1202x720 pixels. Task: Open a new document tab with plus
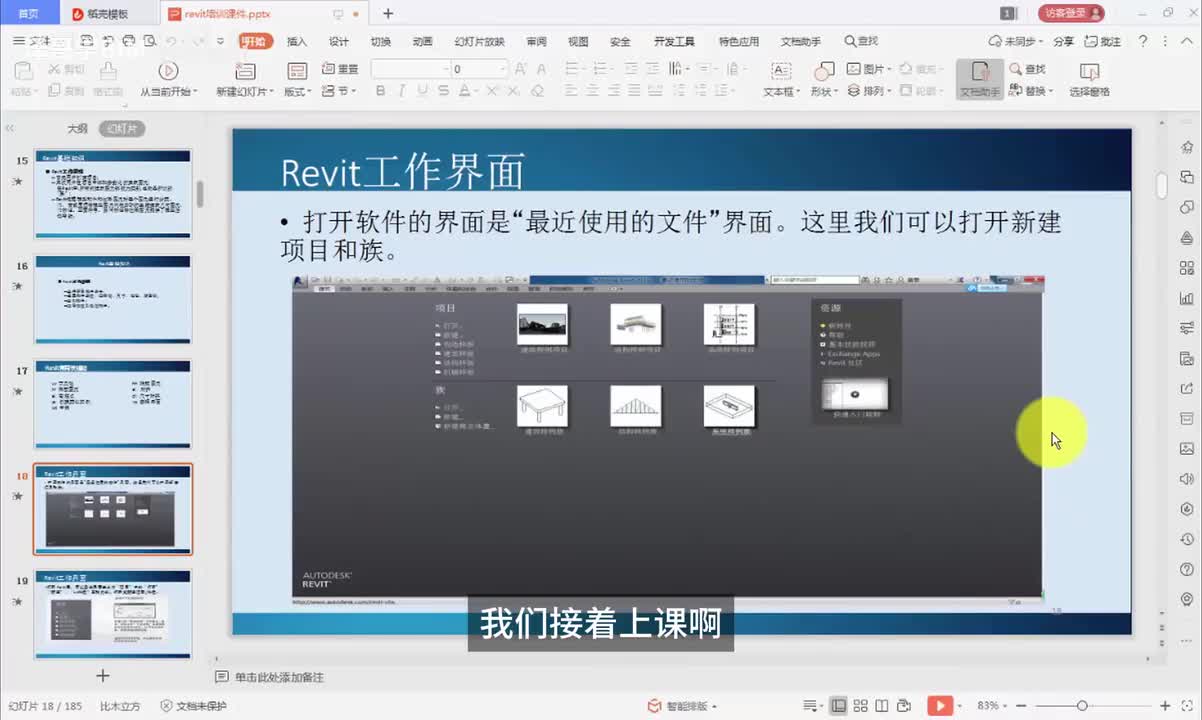(x=388, y=13)
